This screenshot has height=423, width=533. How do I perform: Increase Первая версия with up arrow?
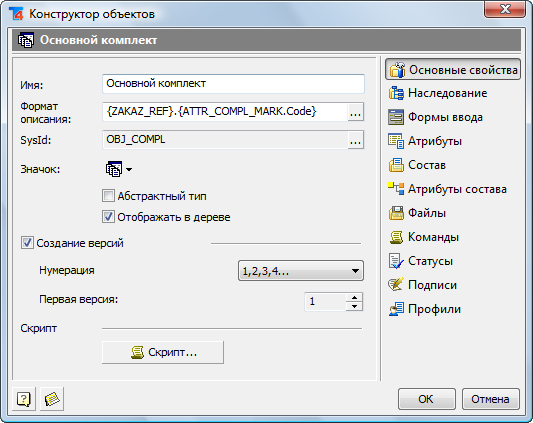(355, 297)
